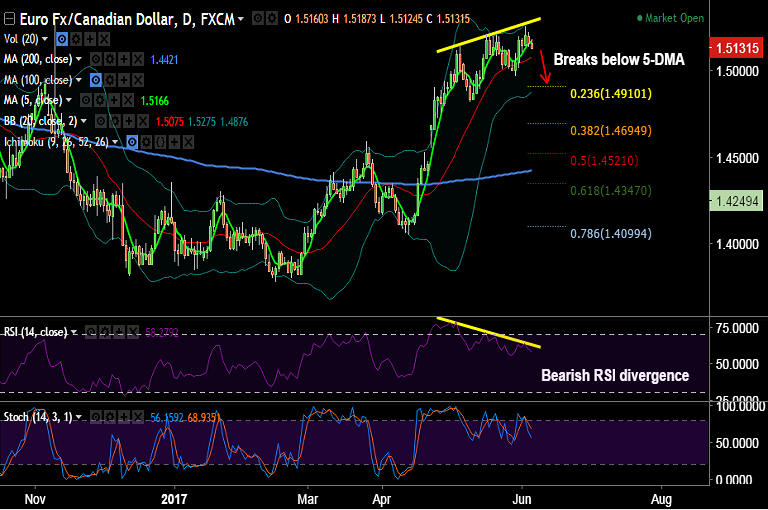Click the Stoch value 56.1592
Screen dimensions: 768x510
[x=167, y=418]
